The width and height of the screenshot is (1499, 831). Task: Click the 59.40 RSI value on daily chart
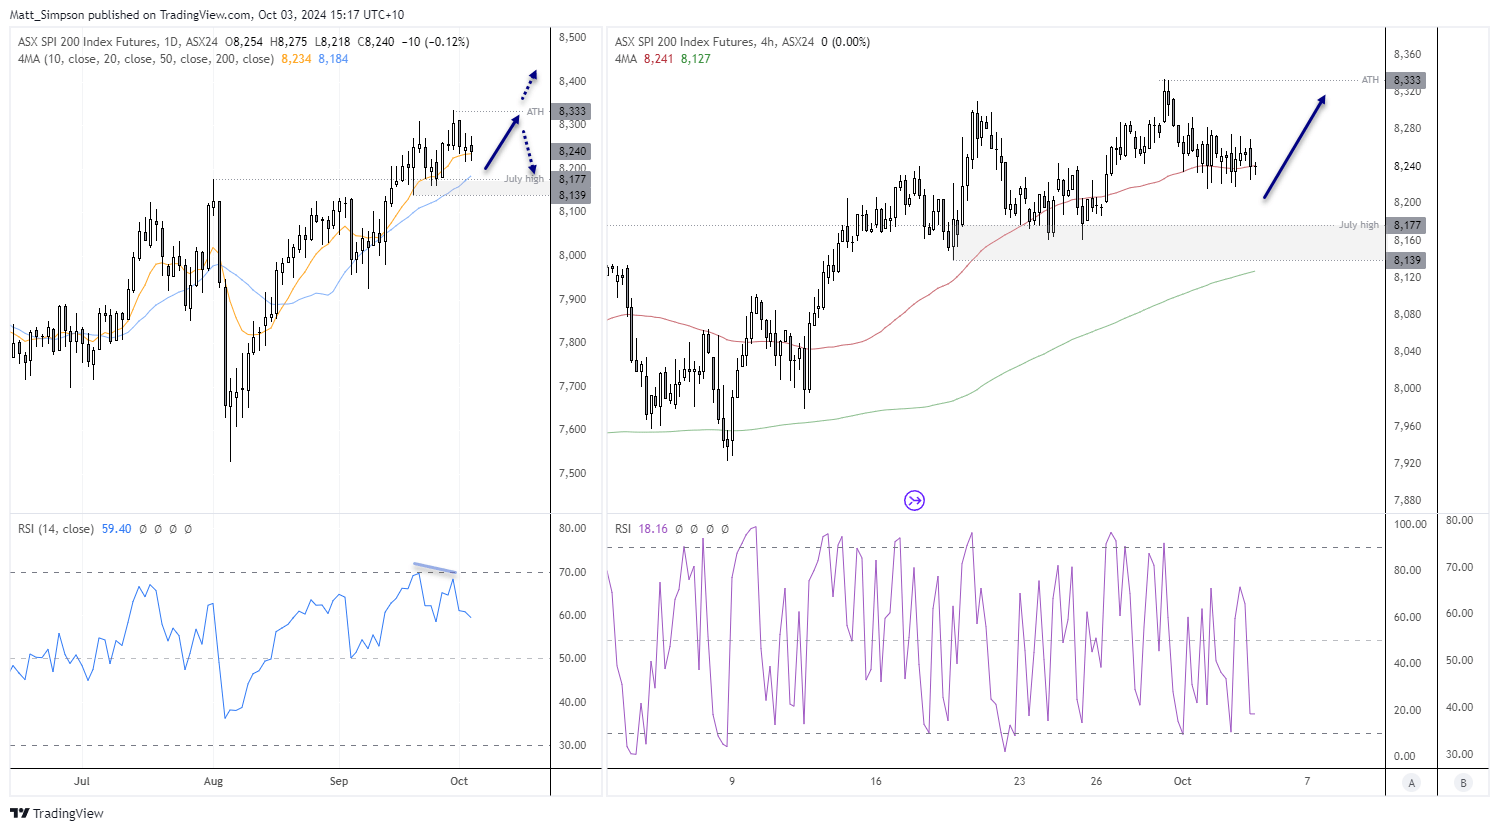[116, 529]
